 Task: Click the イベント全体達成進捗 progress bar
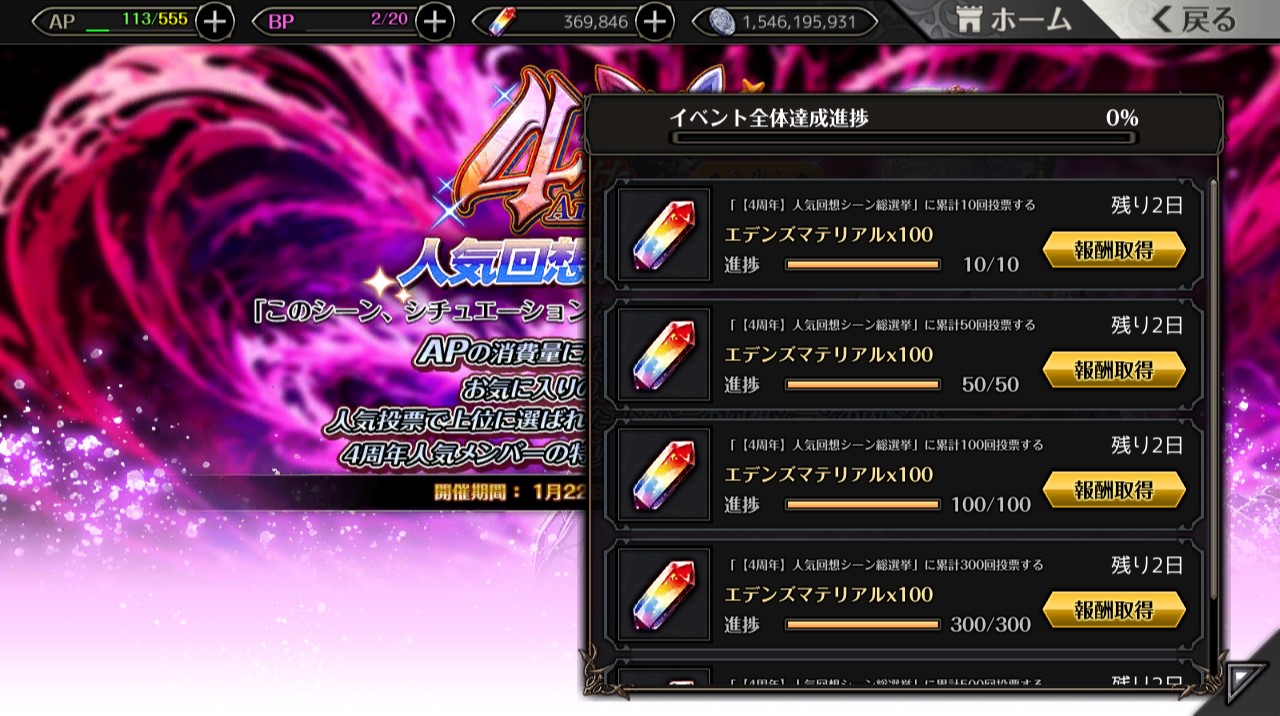(904, 138)
